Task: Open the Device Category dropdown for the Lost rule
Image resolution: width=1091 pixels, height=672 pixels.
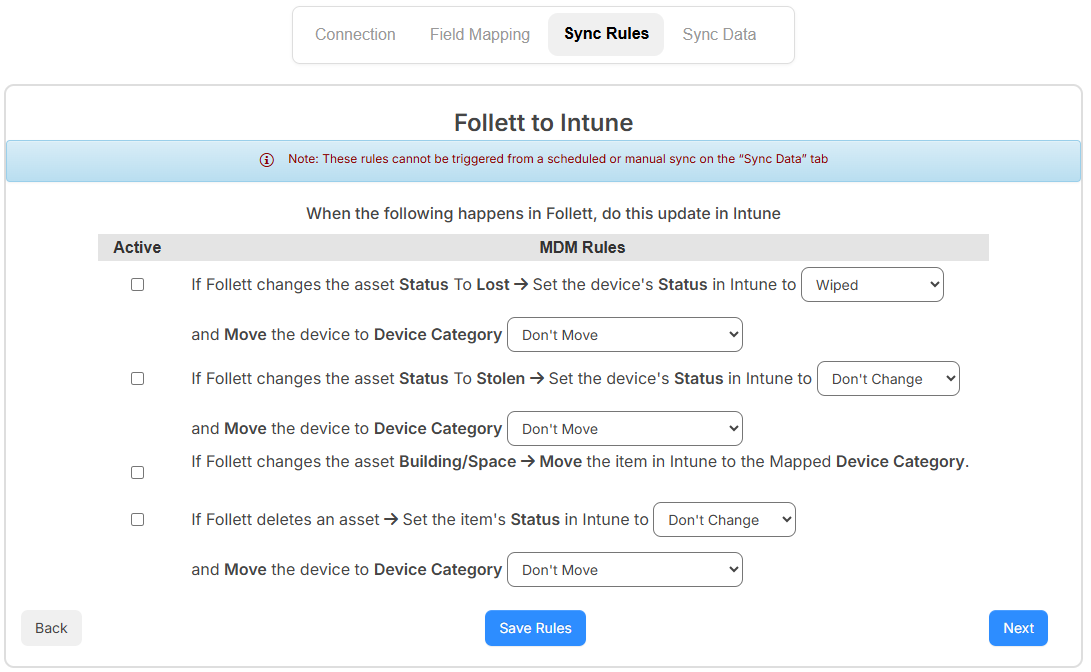Action: 624,334
